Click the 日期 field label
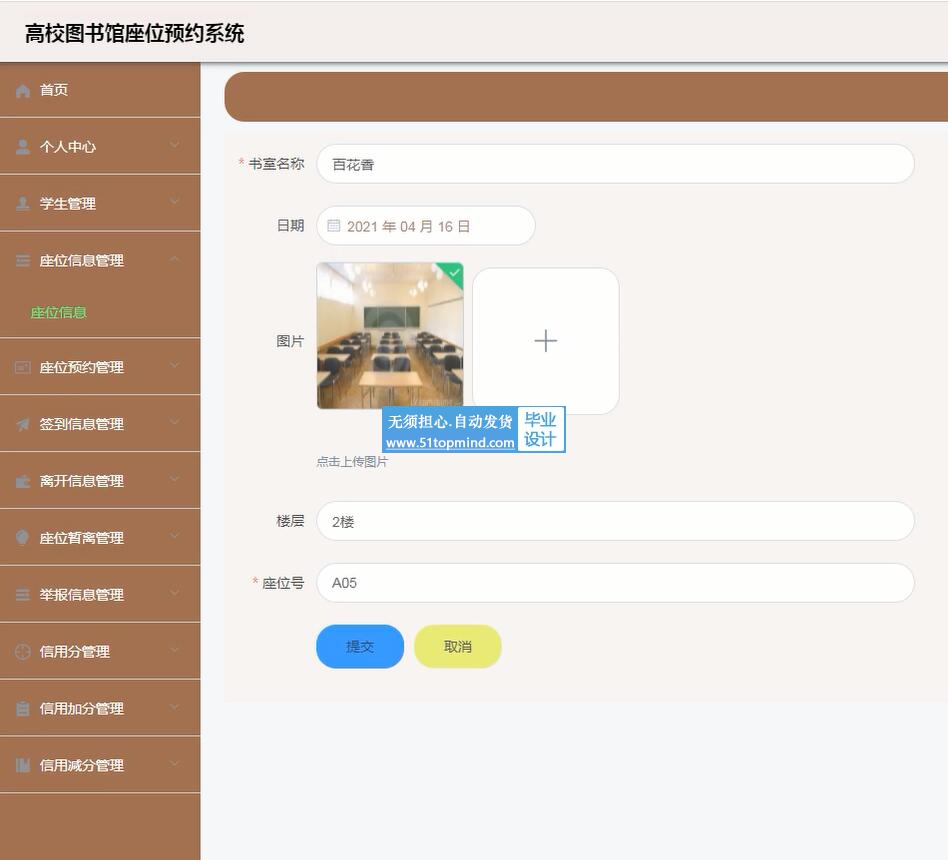Viewport: 948px width, 860px height. 290,226
